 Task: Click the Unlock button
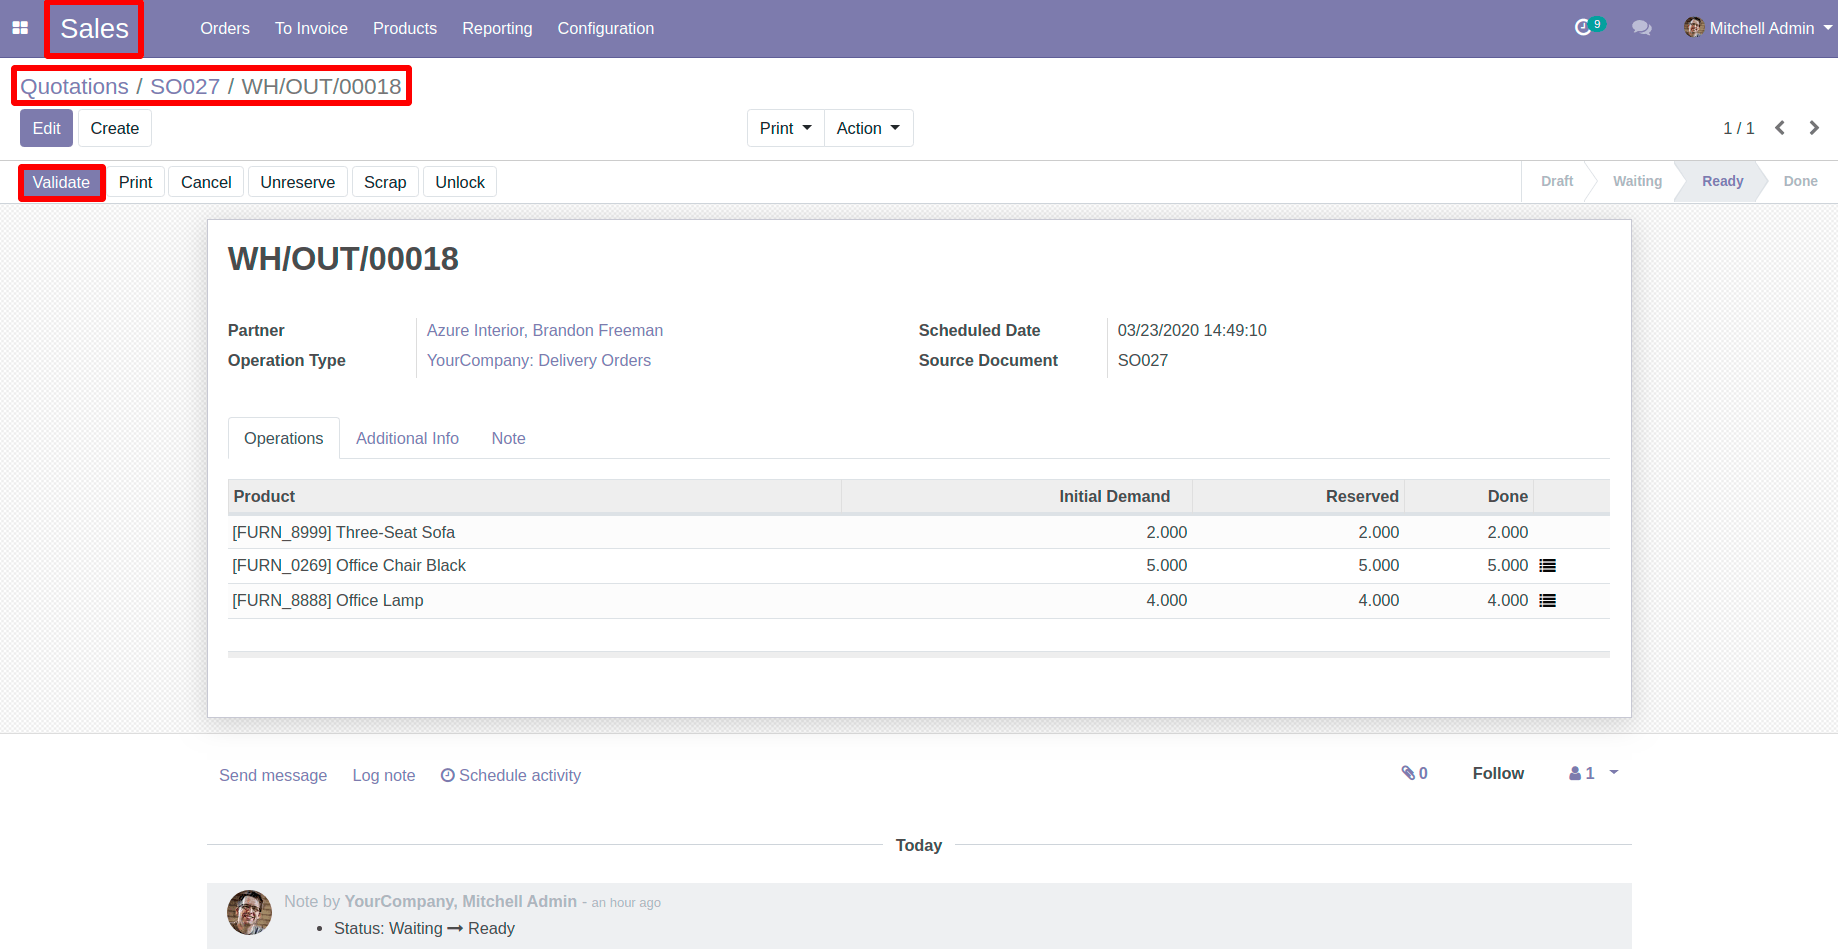click(x=460, y=182)
